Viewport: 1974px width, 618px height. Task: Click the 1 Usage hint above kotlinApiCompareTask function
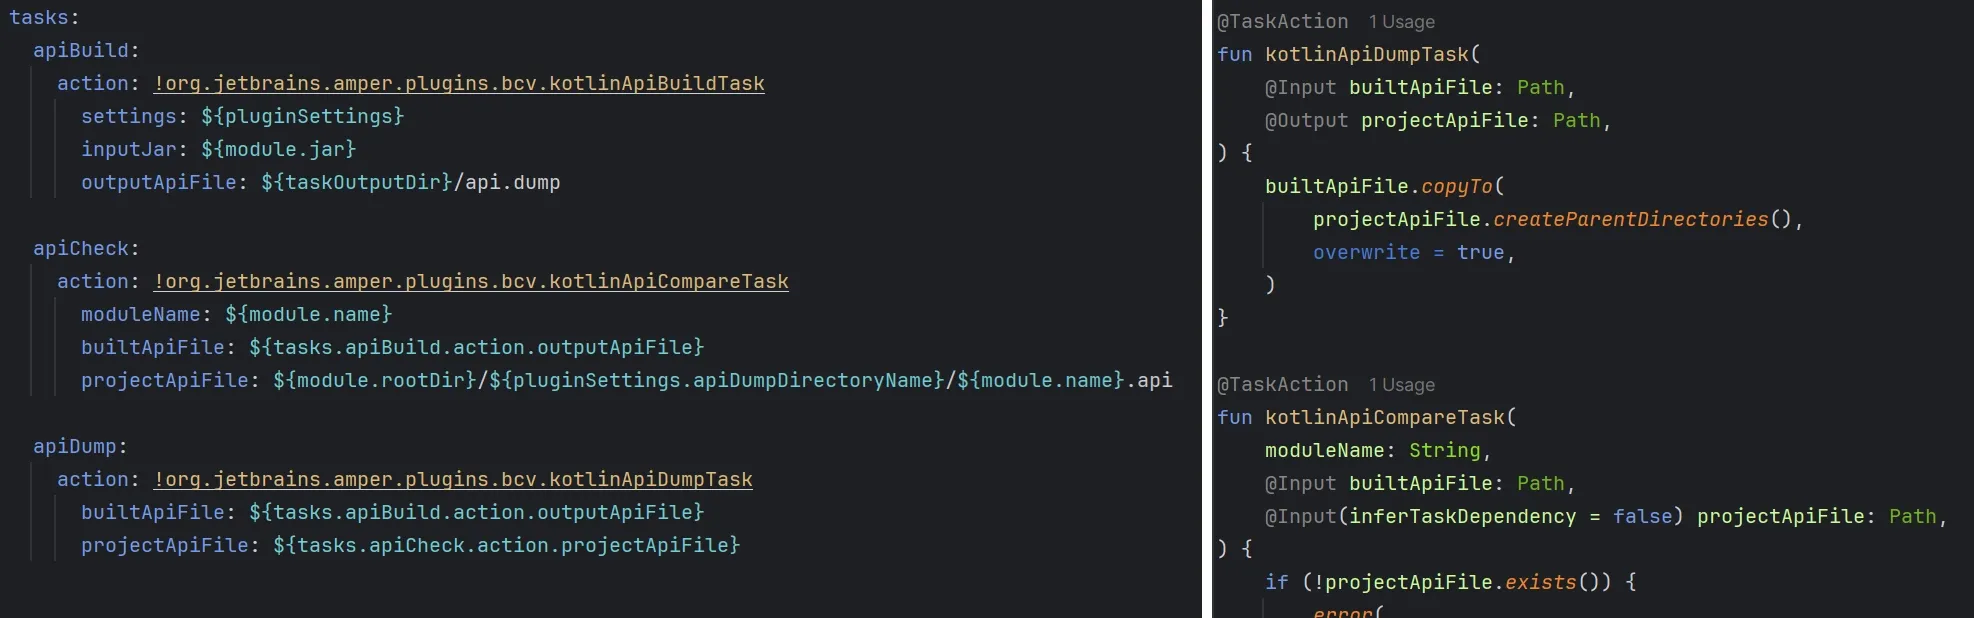click(1401, 385)
